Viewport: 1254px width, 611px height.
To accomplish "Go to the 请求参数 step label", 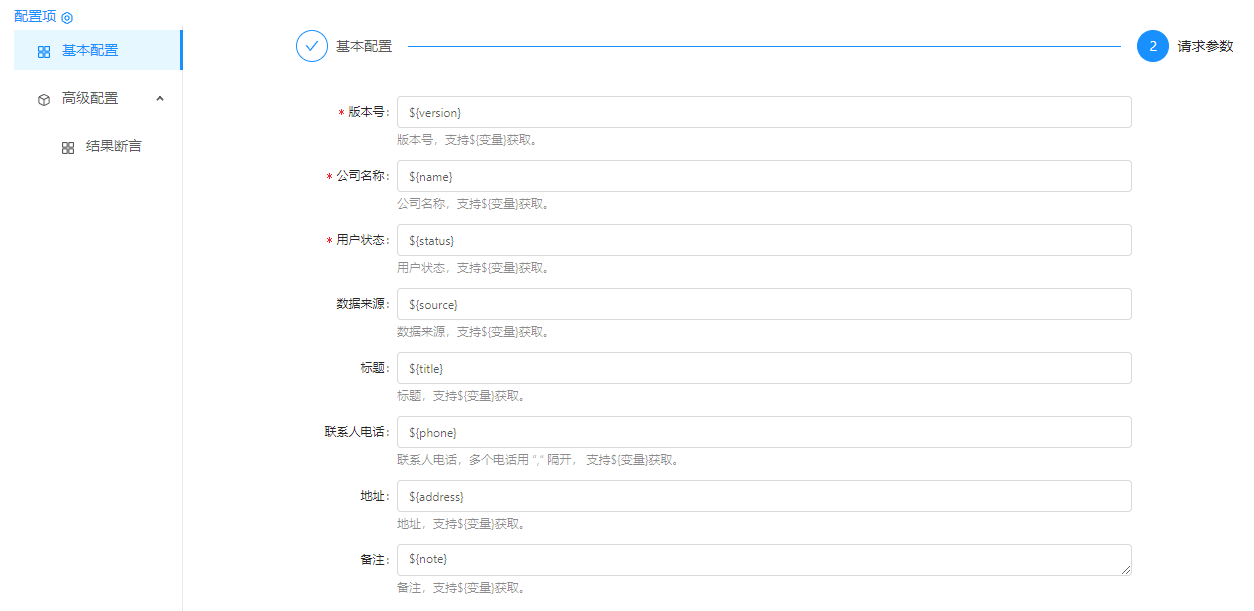I will 1205,46.
